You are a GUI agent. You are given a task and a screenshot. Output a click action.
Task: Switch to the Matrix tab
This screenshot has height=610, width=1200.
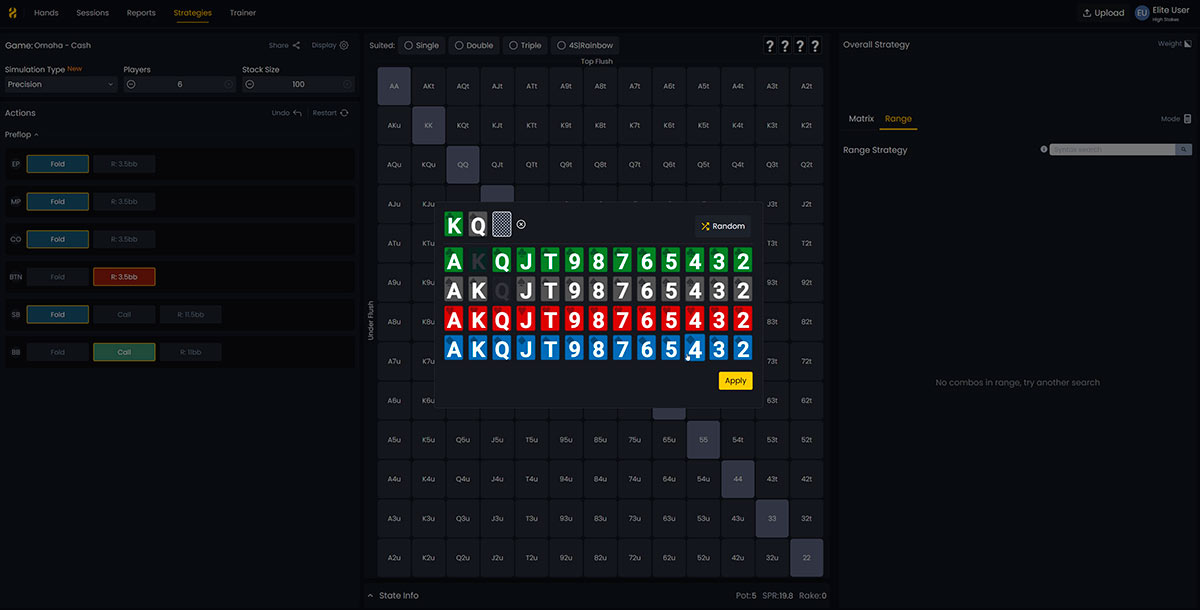(x=861, y=118)
